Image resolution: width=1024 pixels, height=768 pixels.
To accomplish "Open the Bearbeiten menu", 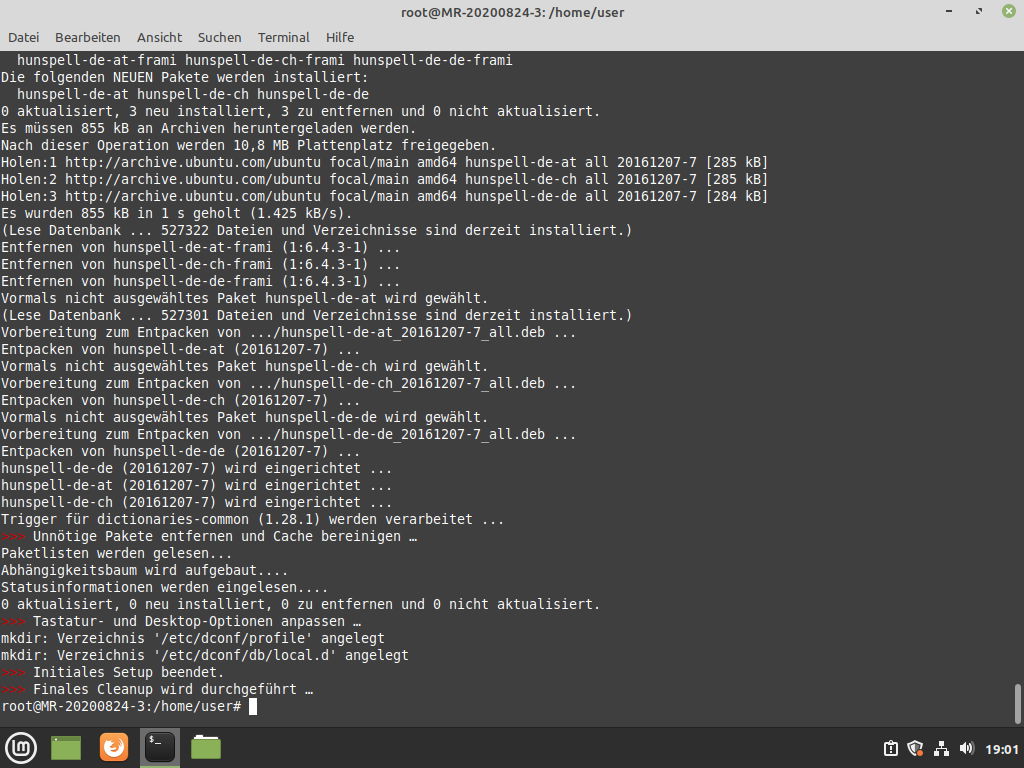I will [87, 37].
